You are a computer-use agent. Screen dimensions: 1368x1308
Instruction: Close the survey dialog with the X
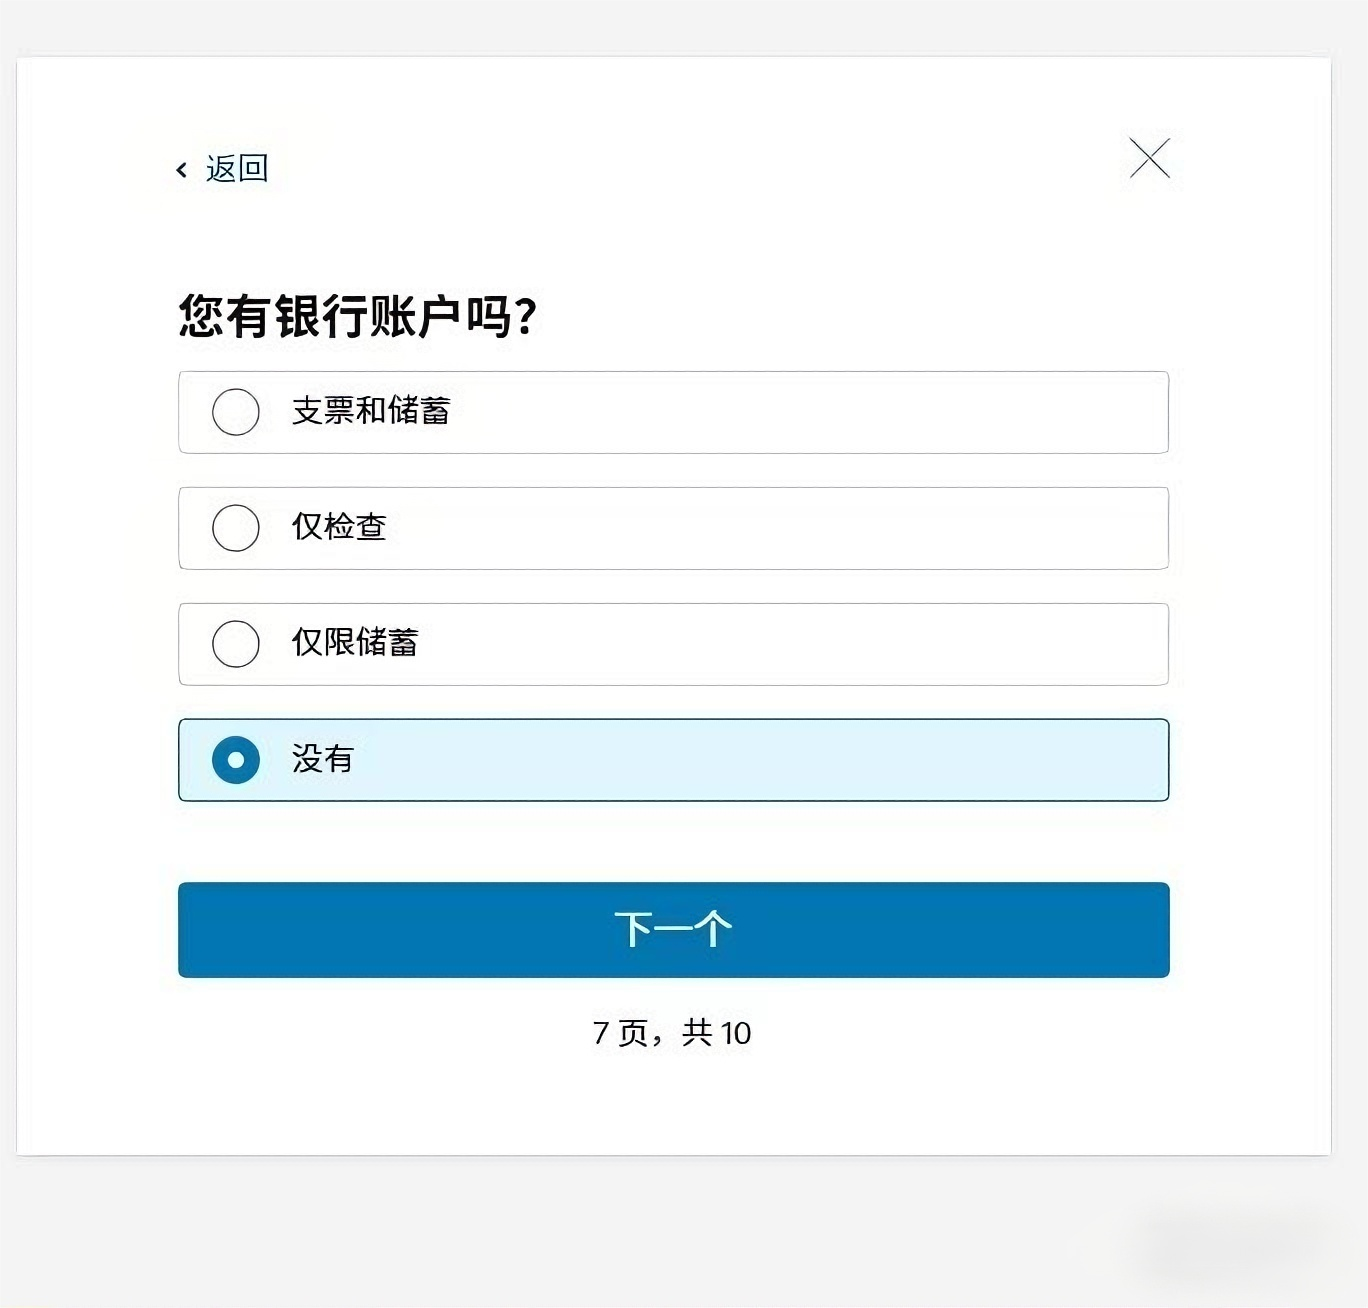click(x=1149, y=158)
